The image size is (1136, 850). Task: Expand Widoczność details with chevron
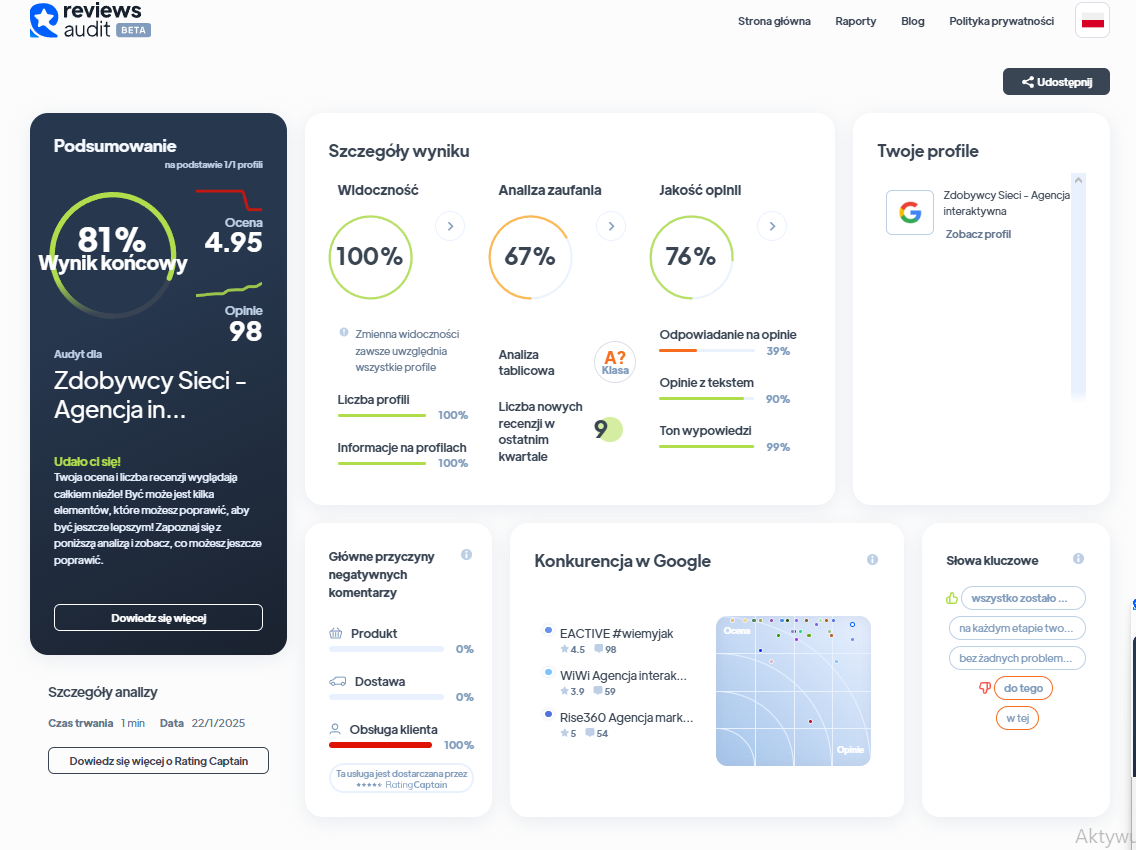(450, 226)
